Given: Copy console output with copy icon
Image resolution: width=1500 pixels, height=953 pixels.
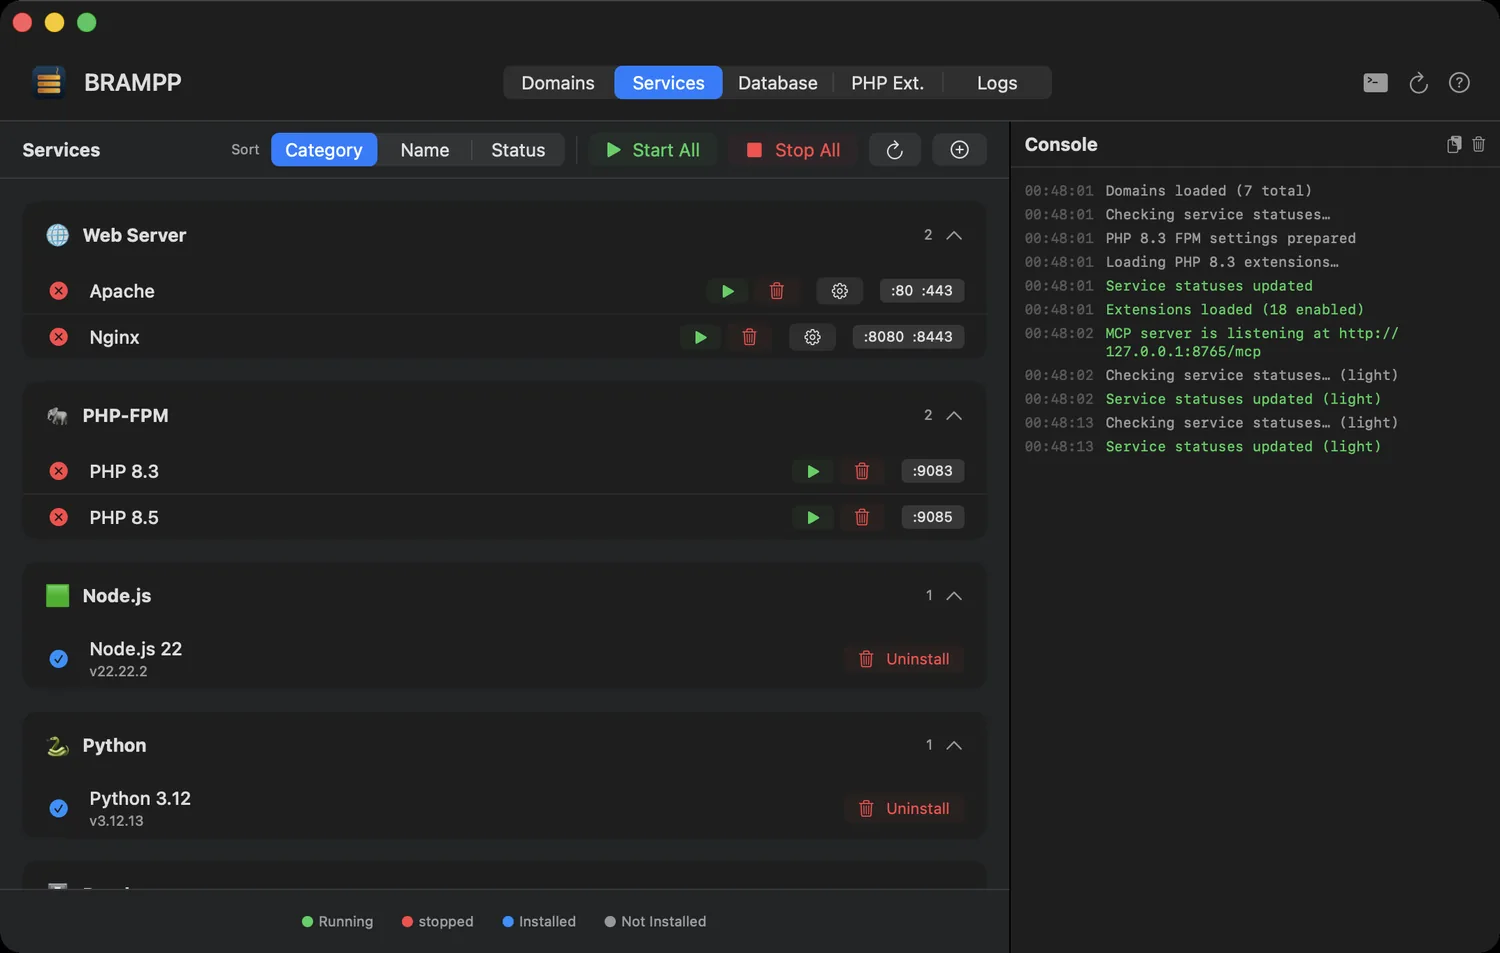Looking at the screenshot, I should (1454, 145).
